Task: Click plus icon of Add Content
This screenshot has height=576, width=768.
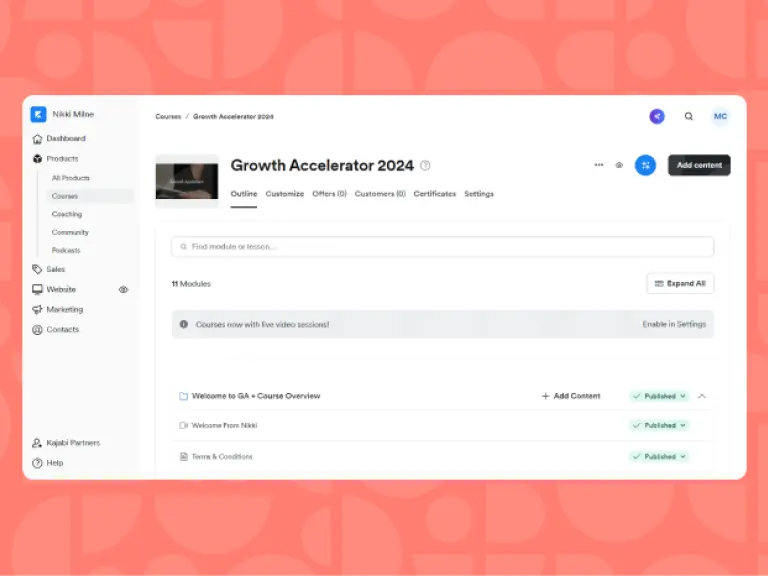Action: tap(545, 396)
